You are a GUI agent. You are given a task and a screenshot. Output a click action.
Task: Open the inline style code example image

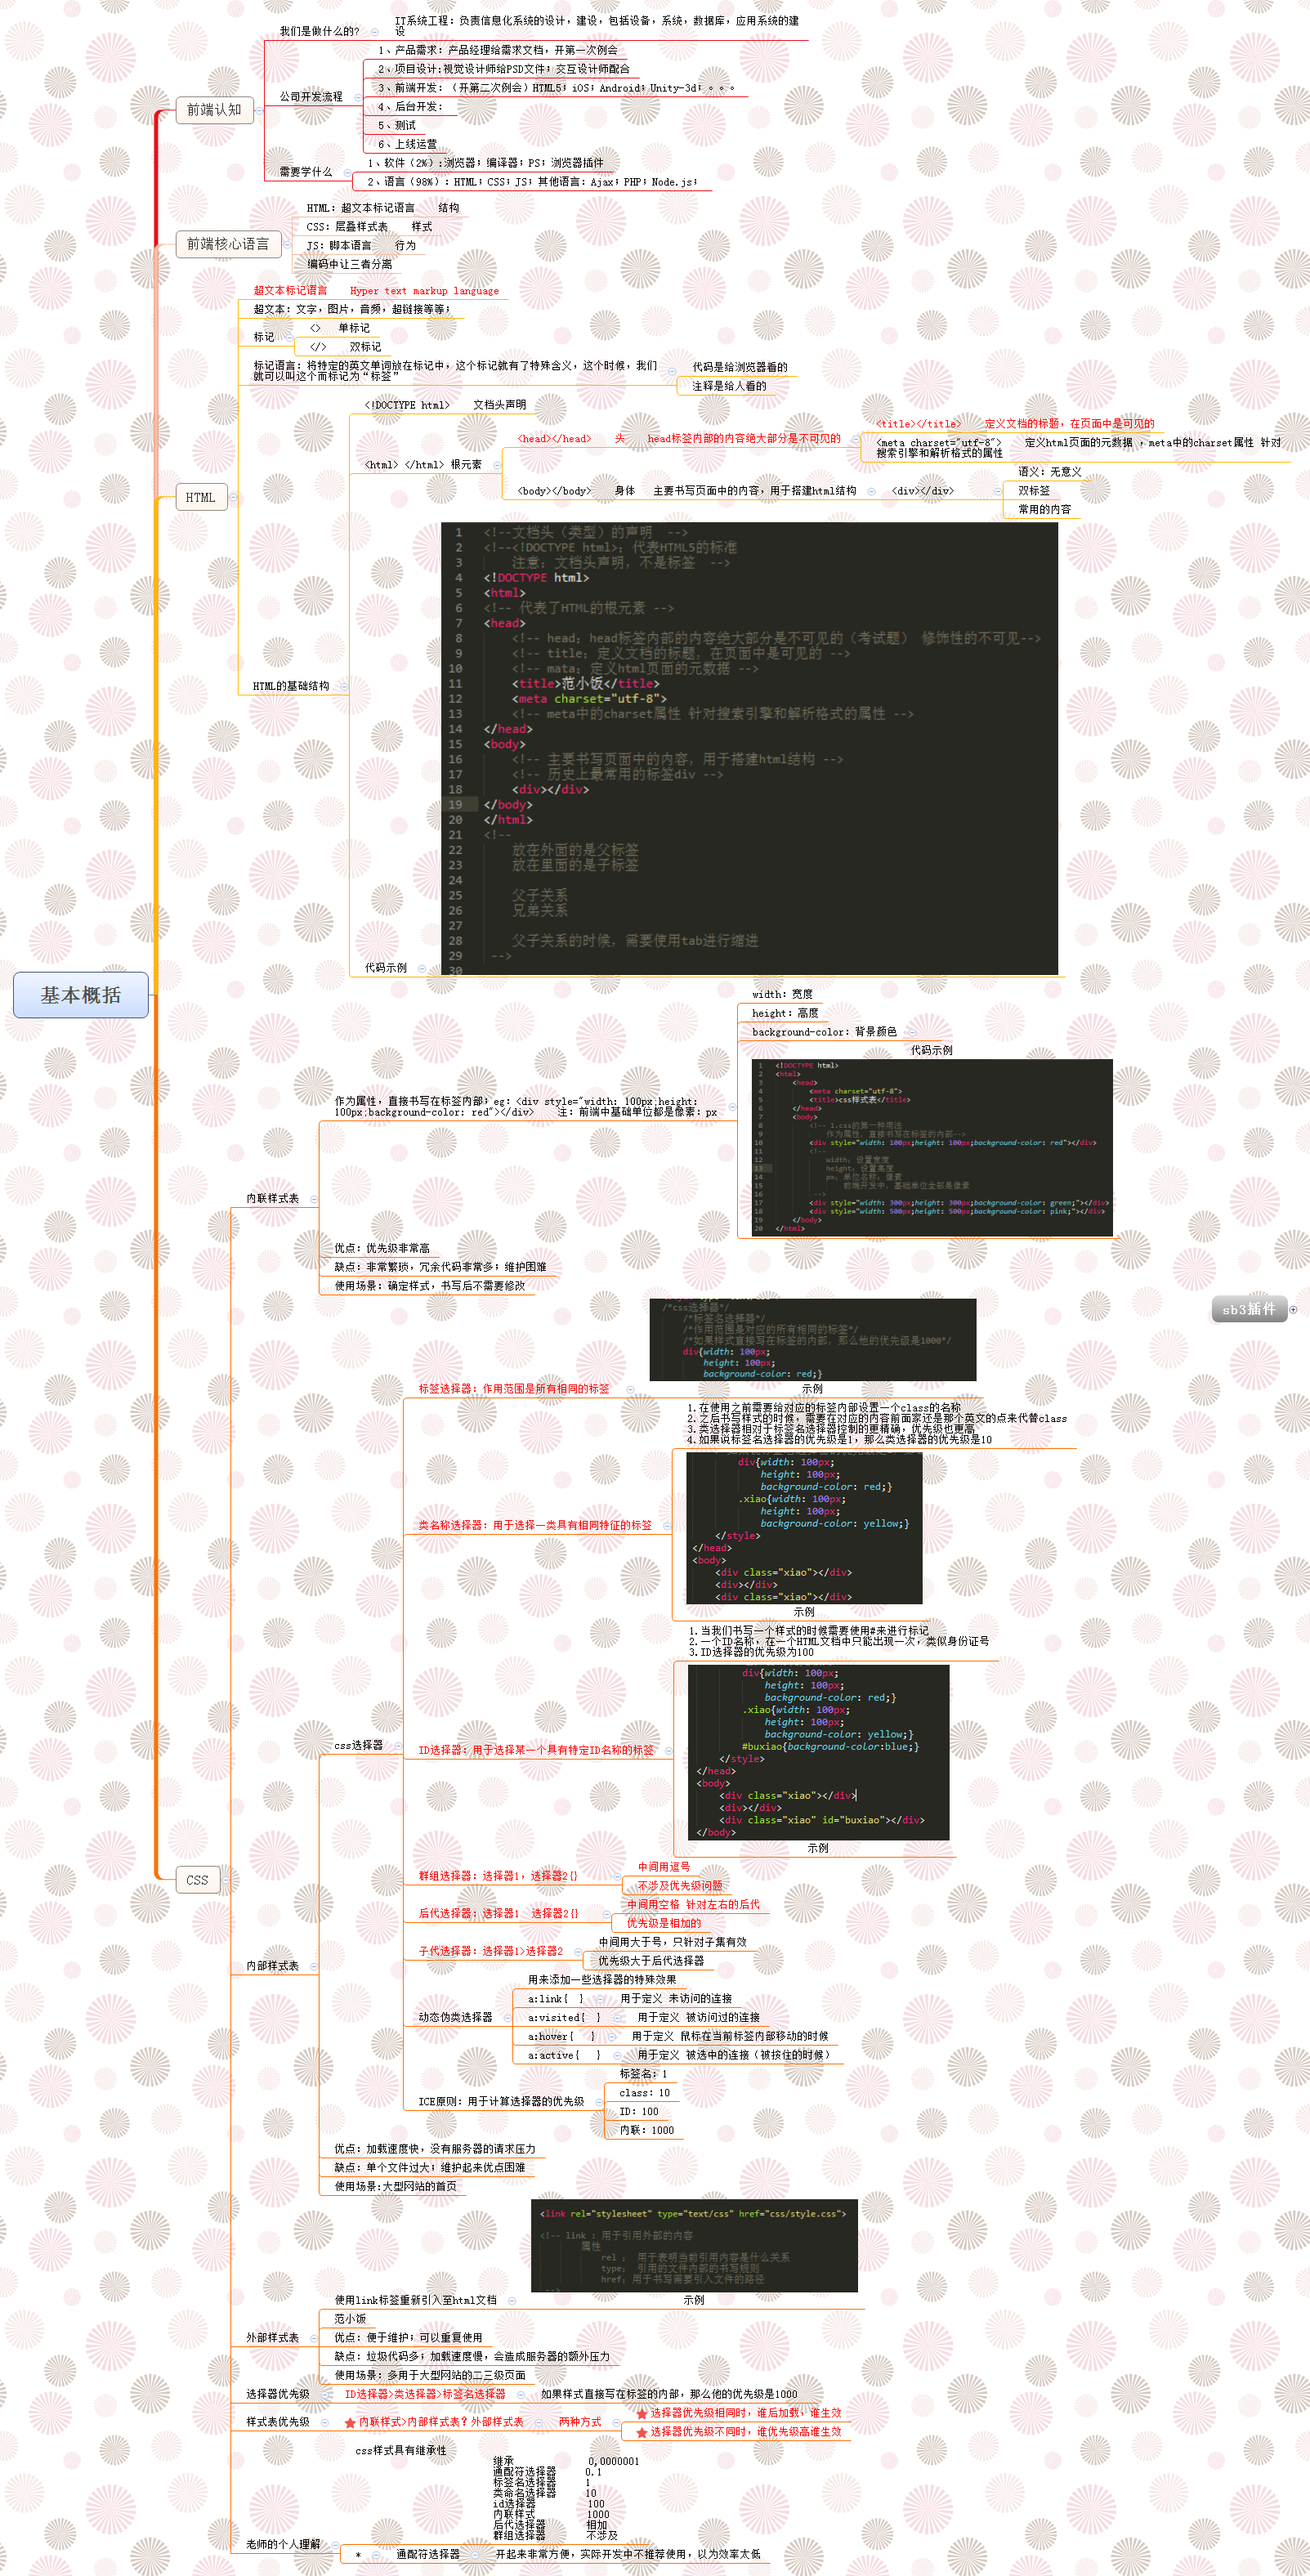pyautogui.click(x=932, y=1147)
